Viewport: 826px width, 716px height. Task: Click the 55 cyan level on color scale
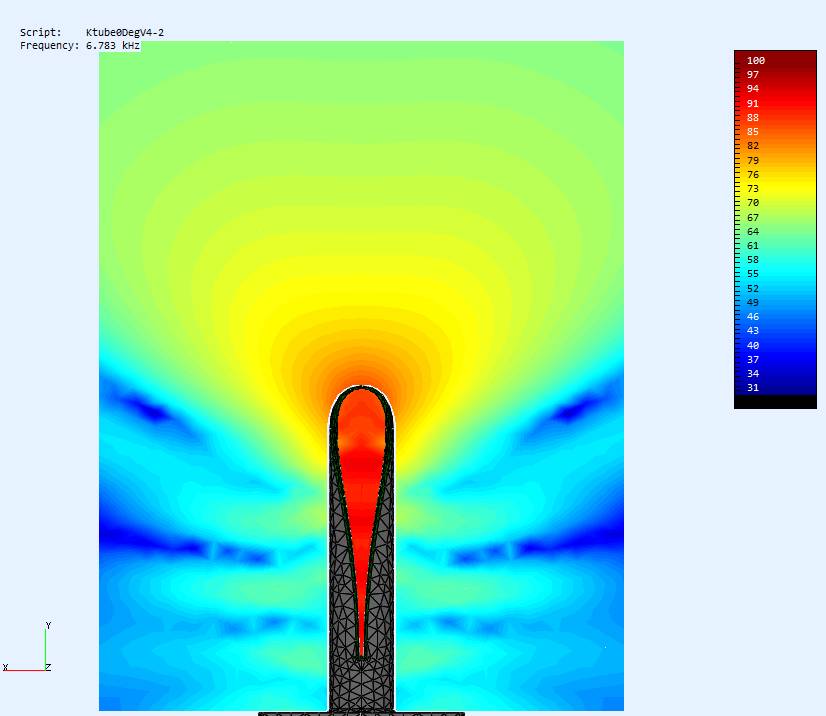[753, 274]
